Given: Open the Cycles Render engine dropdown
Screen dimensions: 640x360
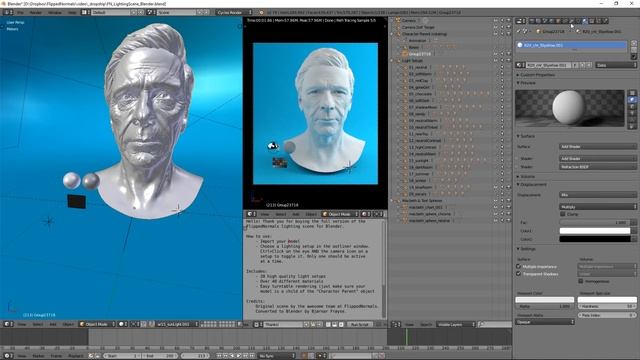Looking at the screenshot, I should [x=234, y=13].
